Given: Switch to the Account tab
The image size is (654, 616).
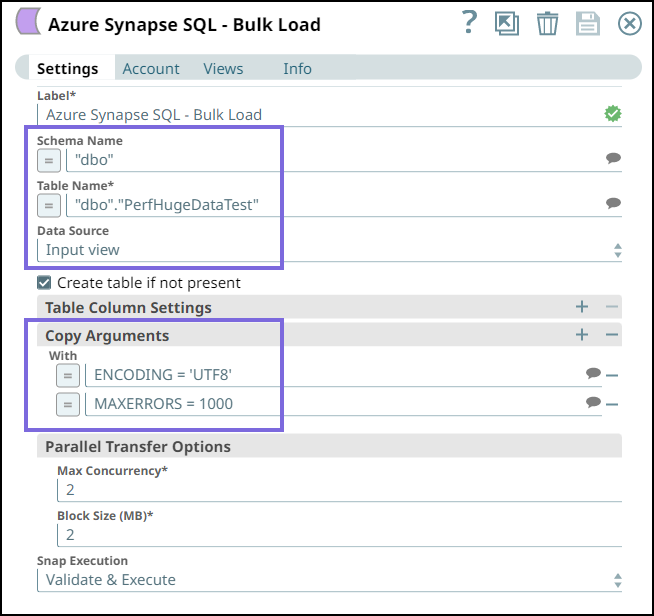Looking at the screenshot, I should 151,68.
